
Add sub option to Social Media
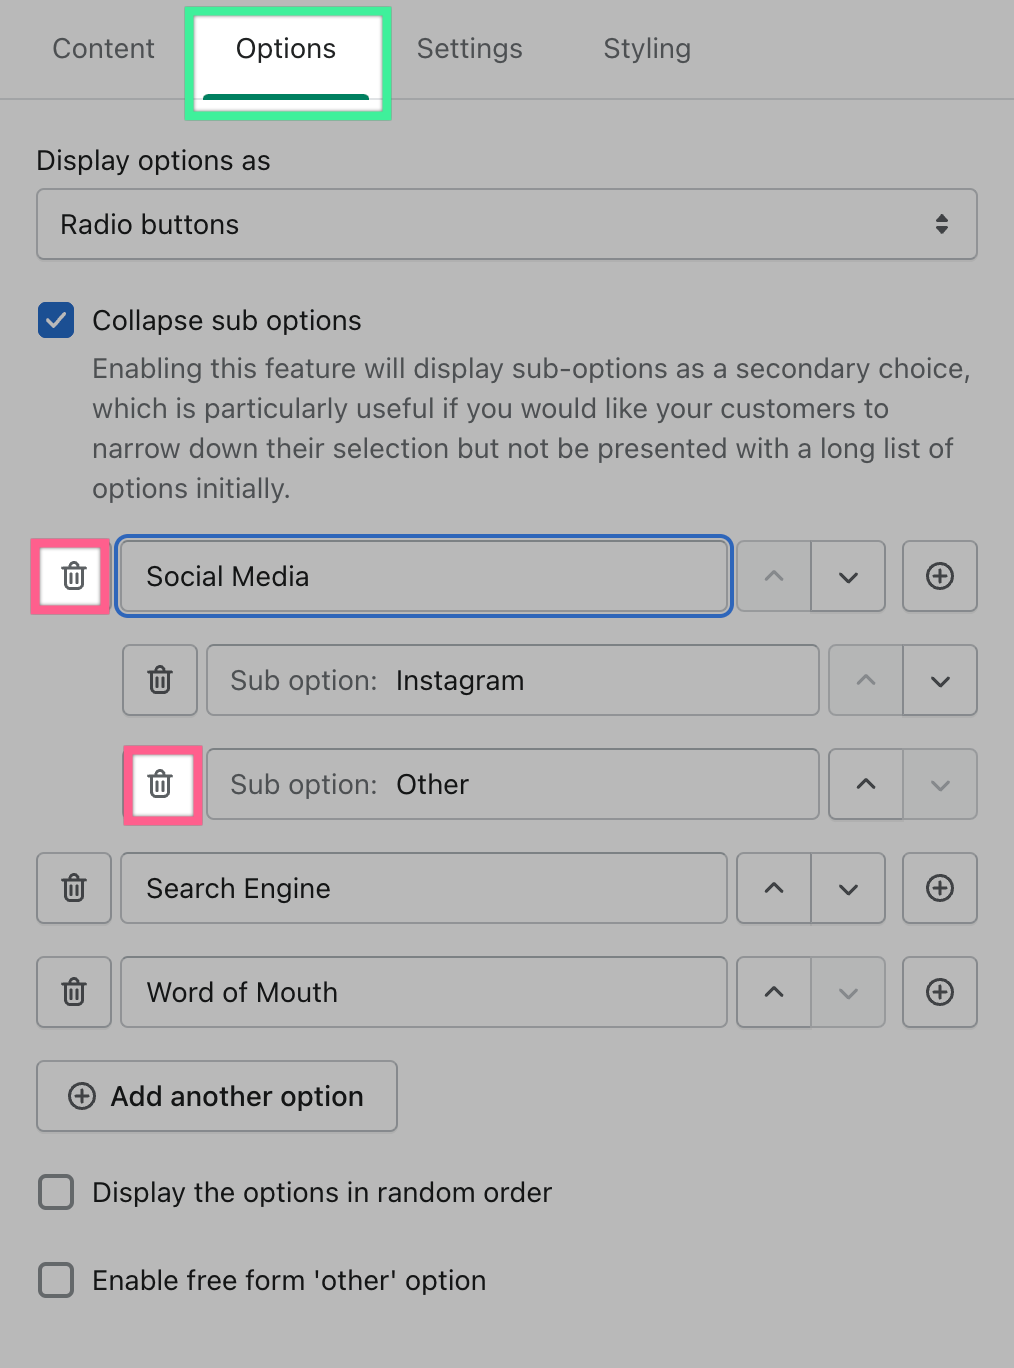[939, 576]
